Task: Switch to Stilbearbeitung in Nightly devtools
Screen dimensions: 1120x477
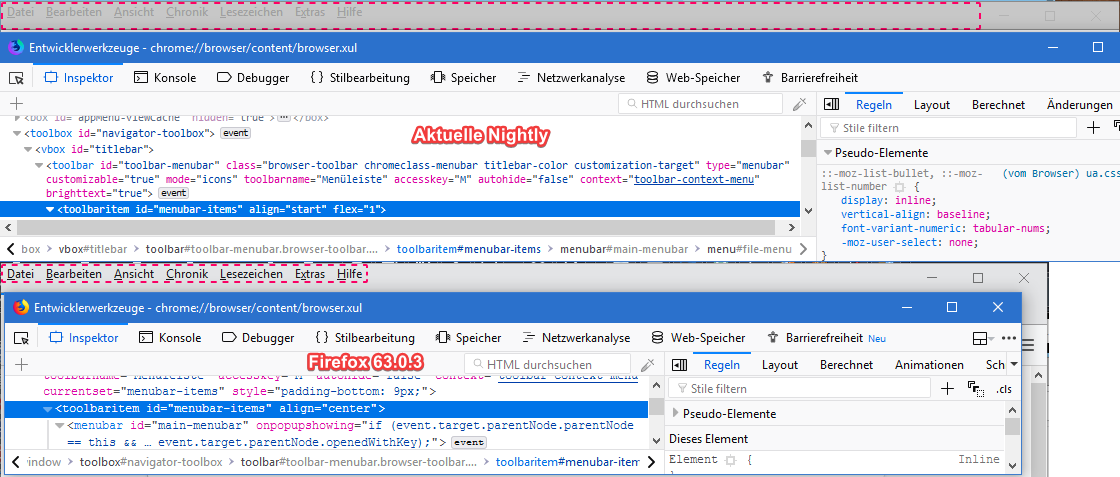Action: click(x=361, y=78)
